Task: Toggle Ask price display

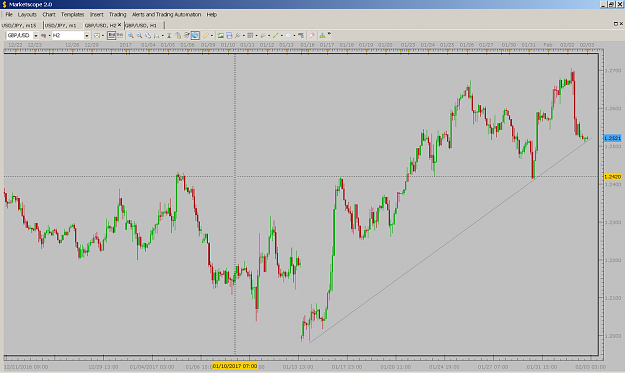Action: click(x=120, y=35)
